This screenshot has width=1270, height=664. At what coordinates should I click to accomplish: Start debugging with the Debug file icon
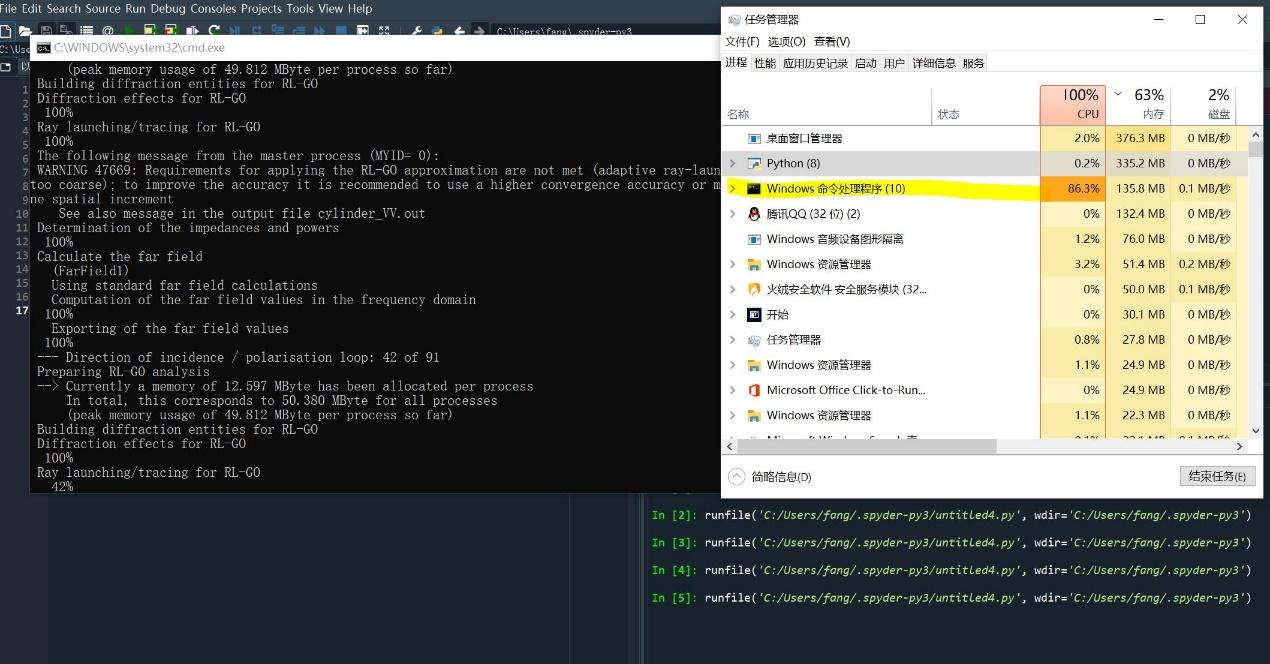tap(236, 31)
